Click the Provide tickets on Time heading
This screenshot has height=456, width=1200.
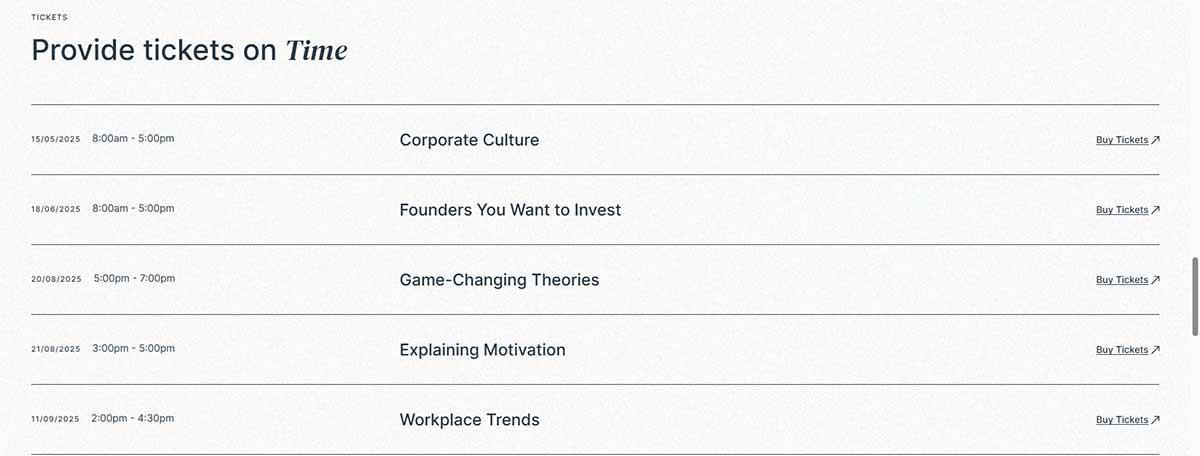click(x=189, y=50)
